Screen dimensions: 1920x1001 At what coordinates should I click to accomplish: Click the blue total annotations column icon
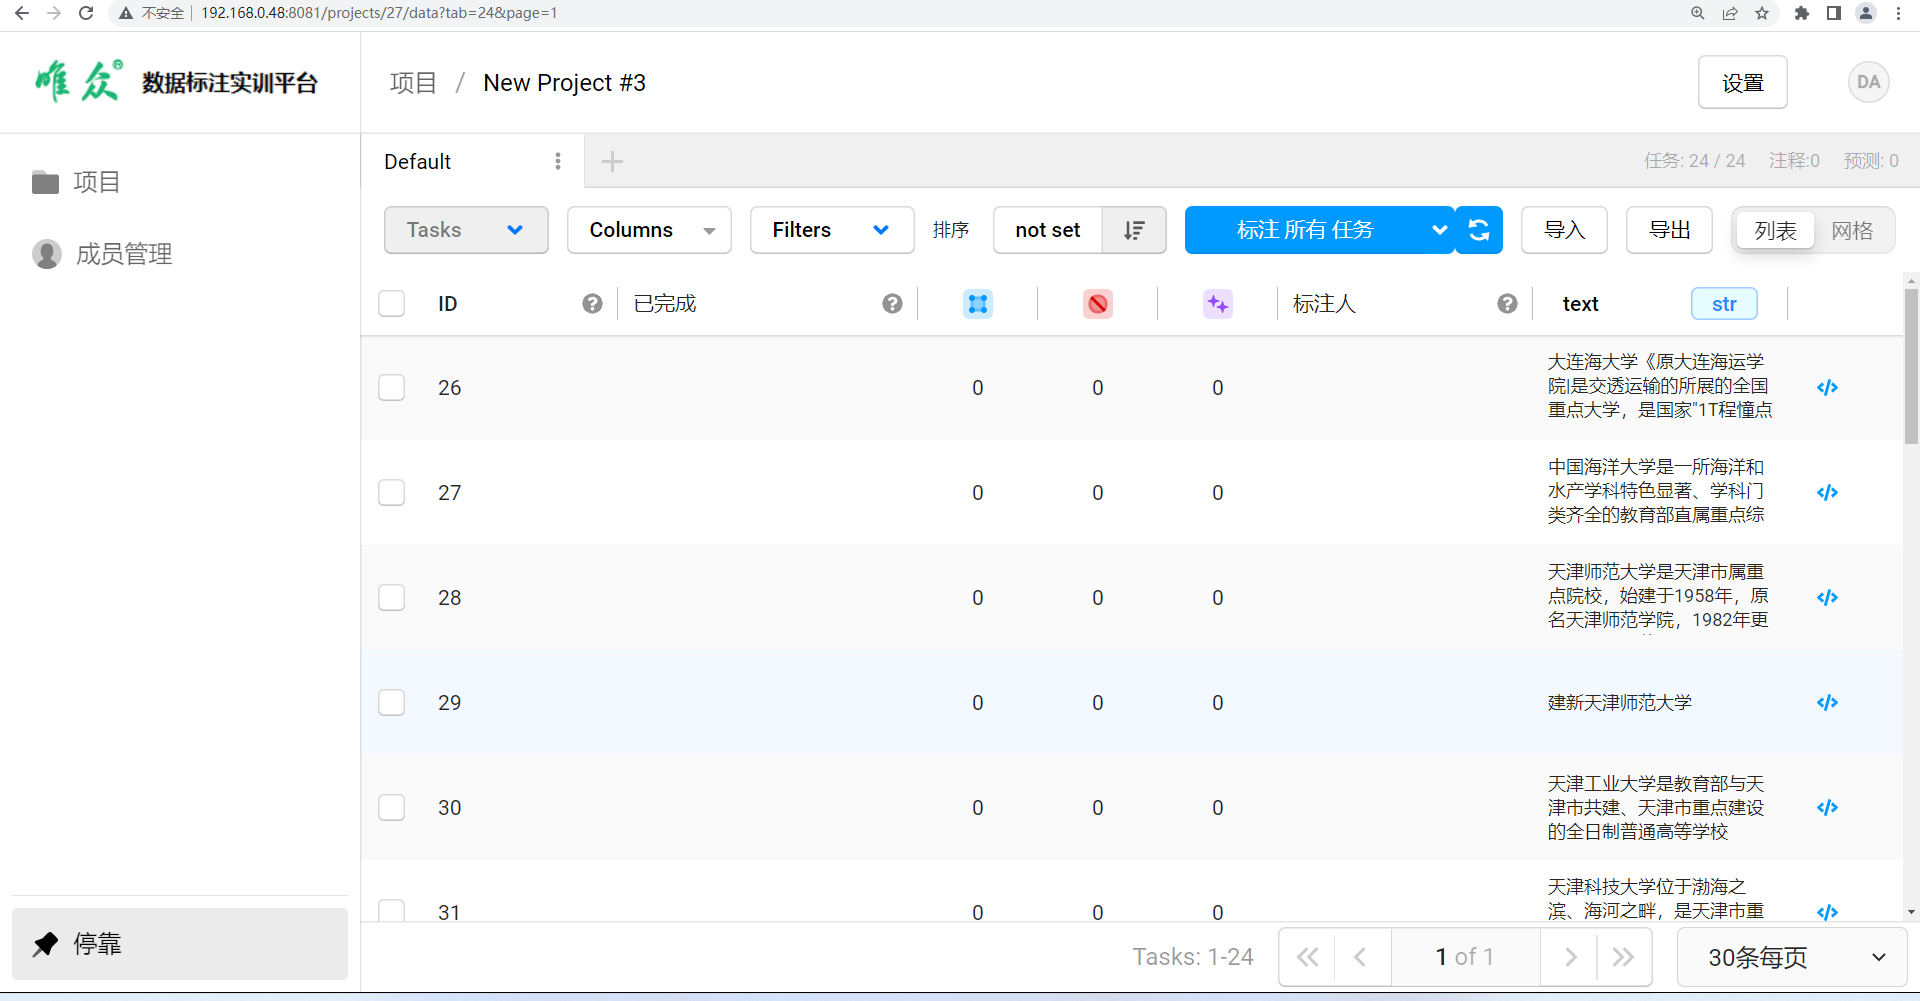coord(977,304)
